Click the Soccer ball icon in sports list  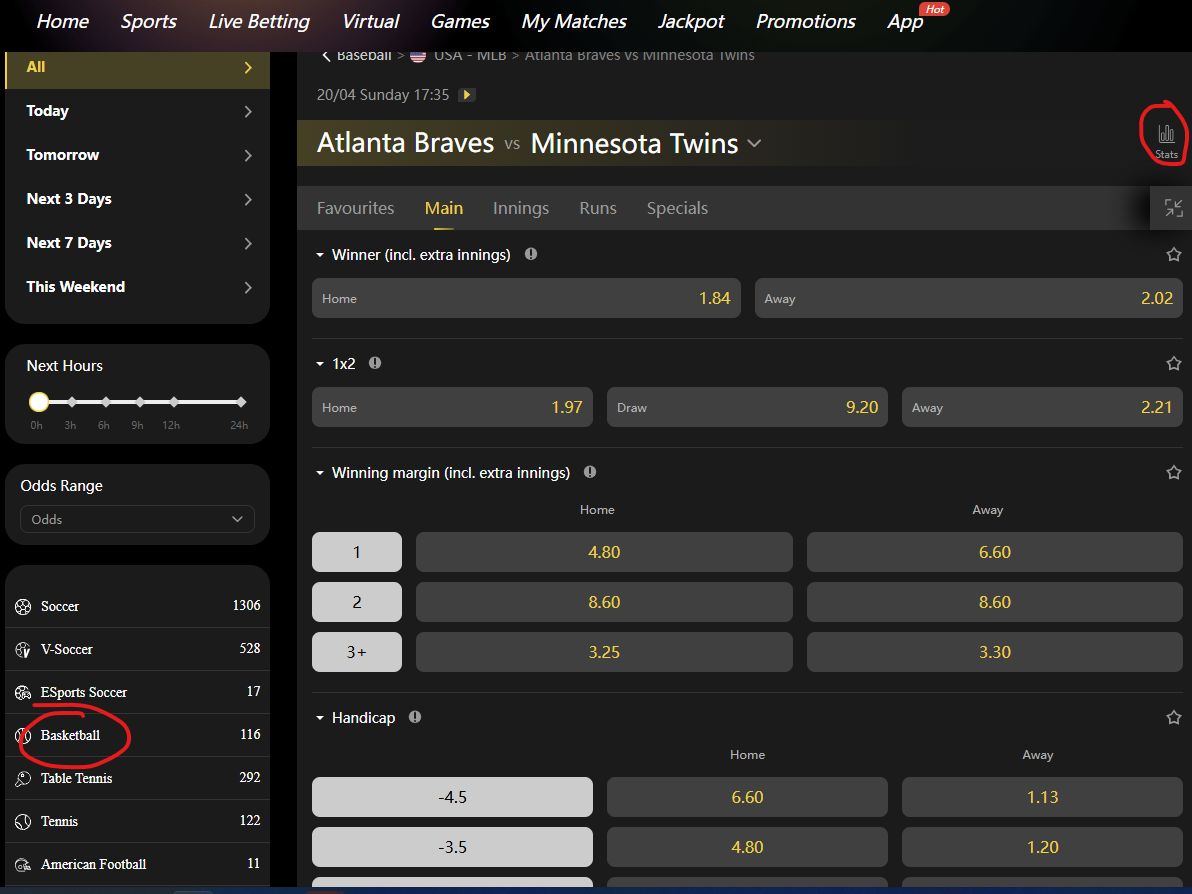23,607
